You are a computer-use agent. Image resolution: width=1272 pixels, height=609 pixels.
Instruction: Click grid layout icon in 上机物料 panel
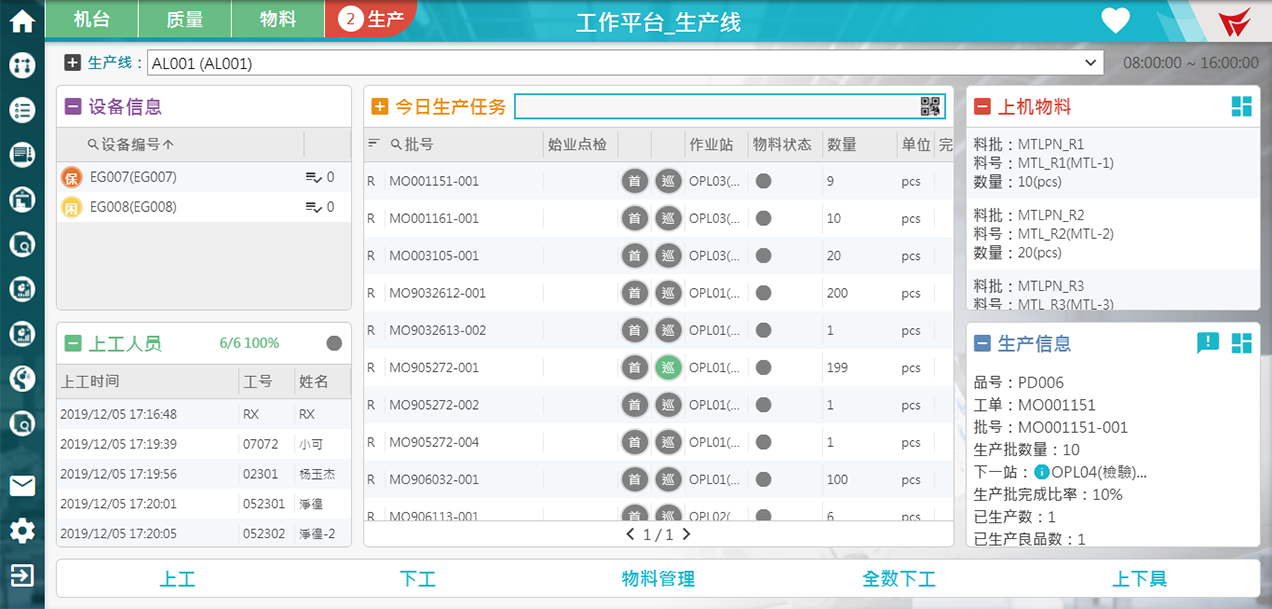[1241, 107]
